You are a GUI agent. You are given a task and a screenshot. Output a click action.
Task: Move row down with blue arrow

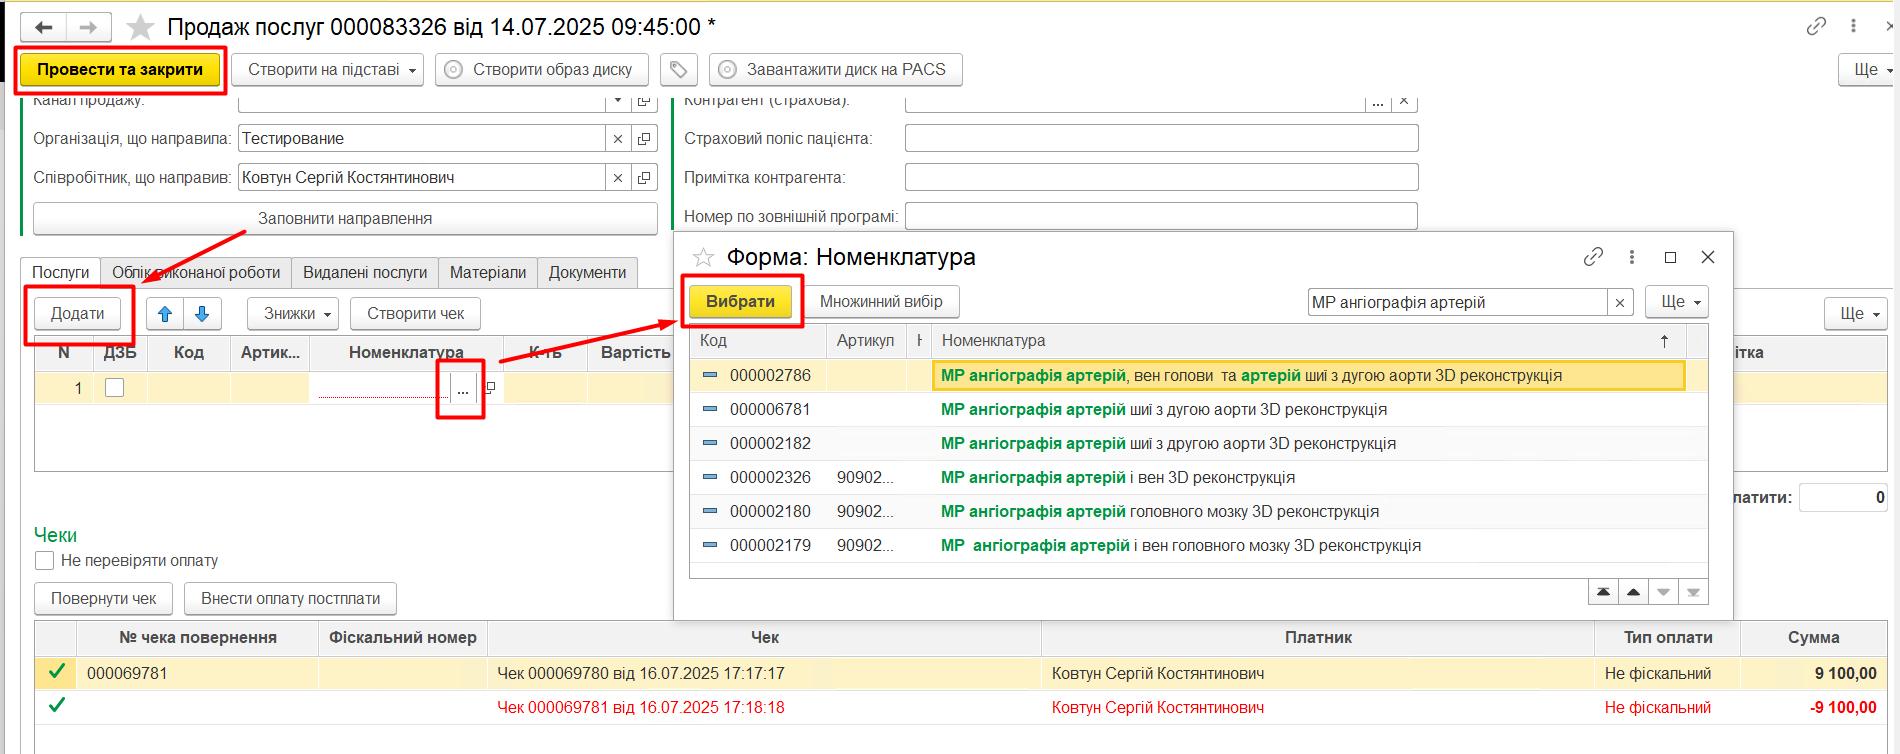tap(202, 314)
